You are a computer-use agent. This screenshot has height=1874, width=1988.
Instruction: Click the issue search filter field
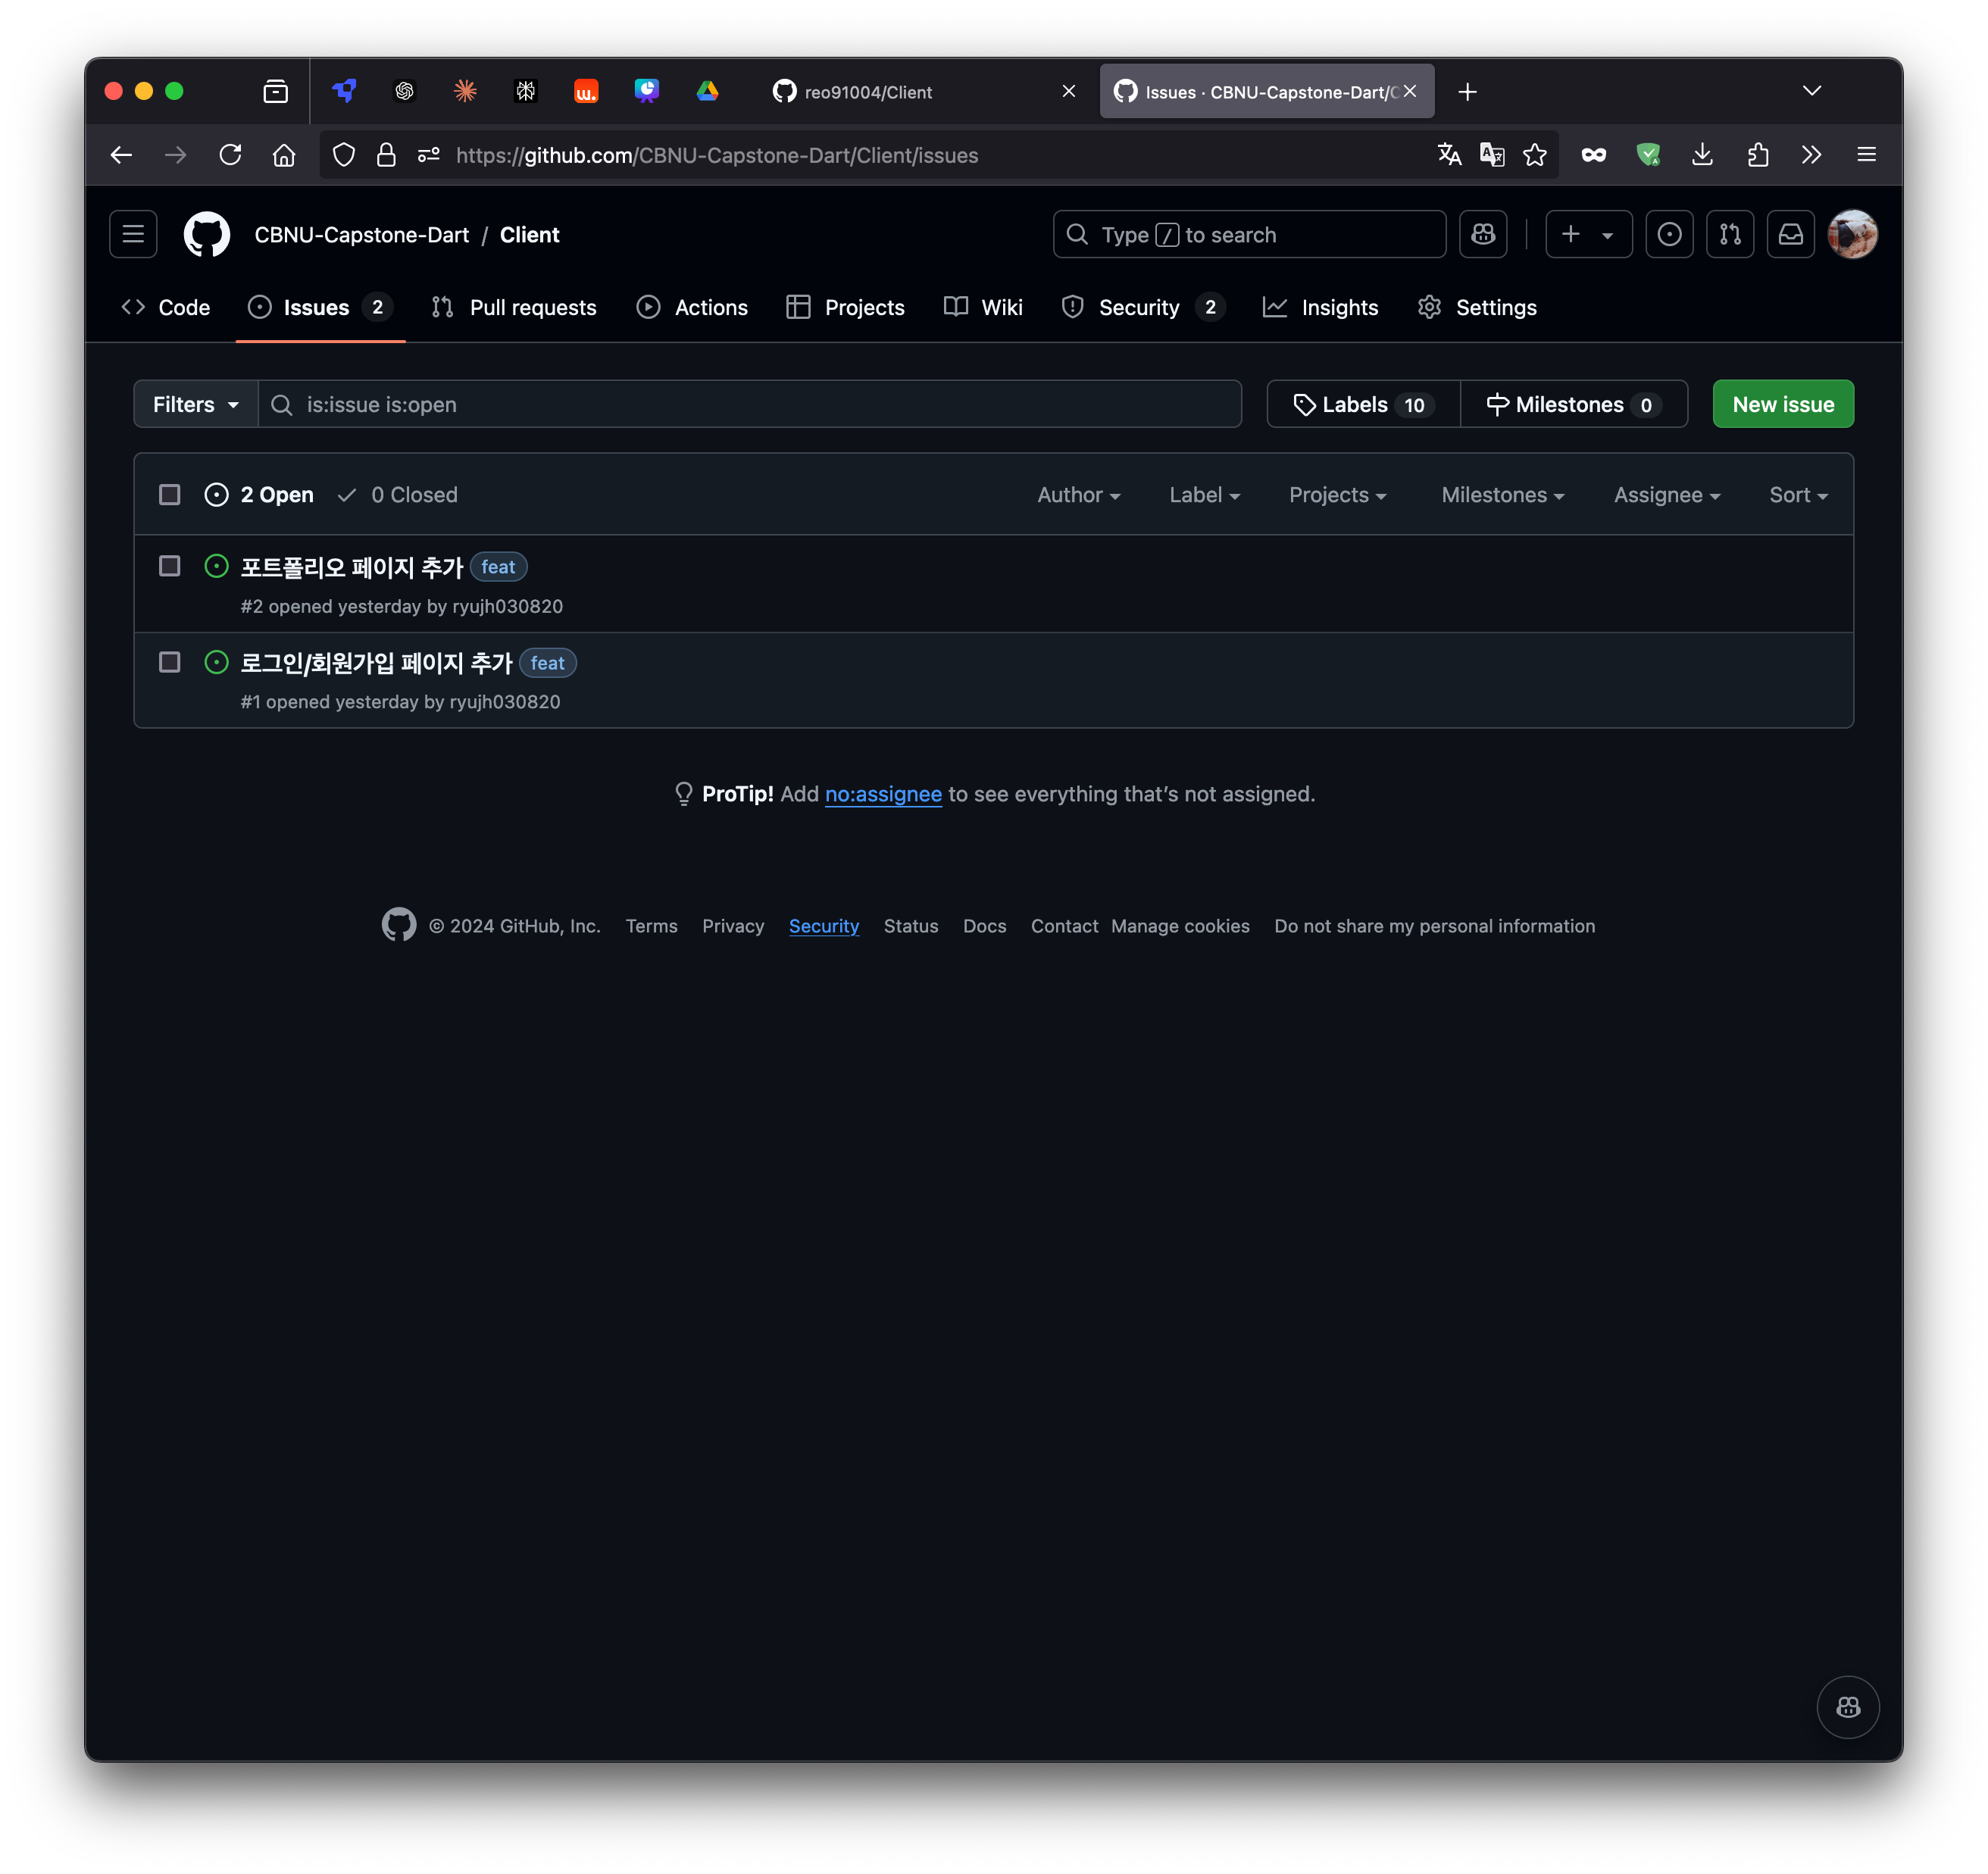(750, 404)
